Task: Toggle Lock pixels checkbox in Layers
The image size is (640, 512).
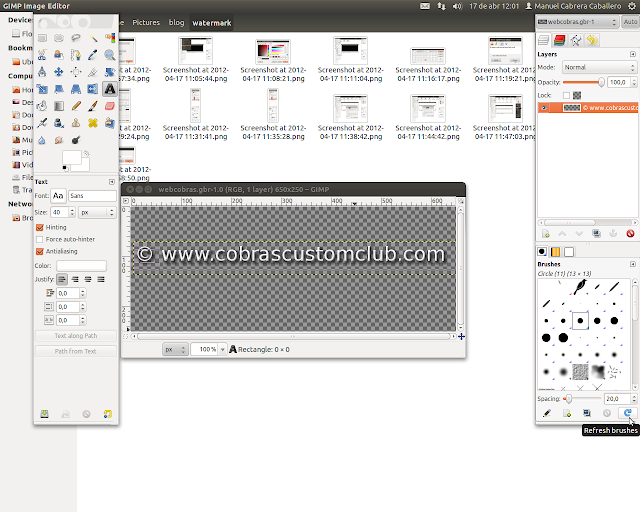Action: tap(566, 96)
